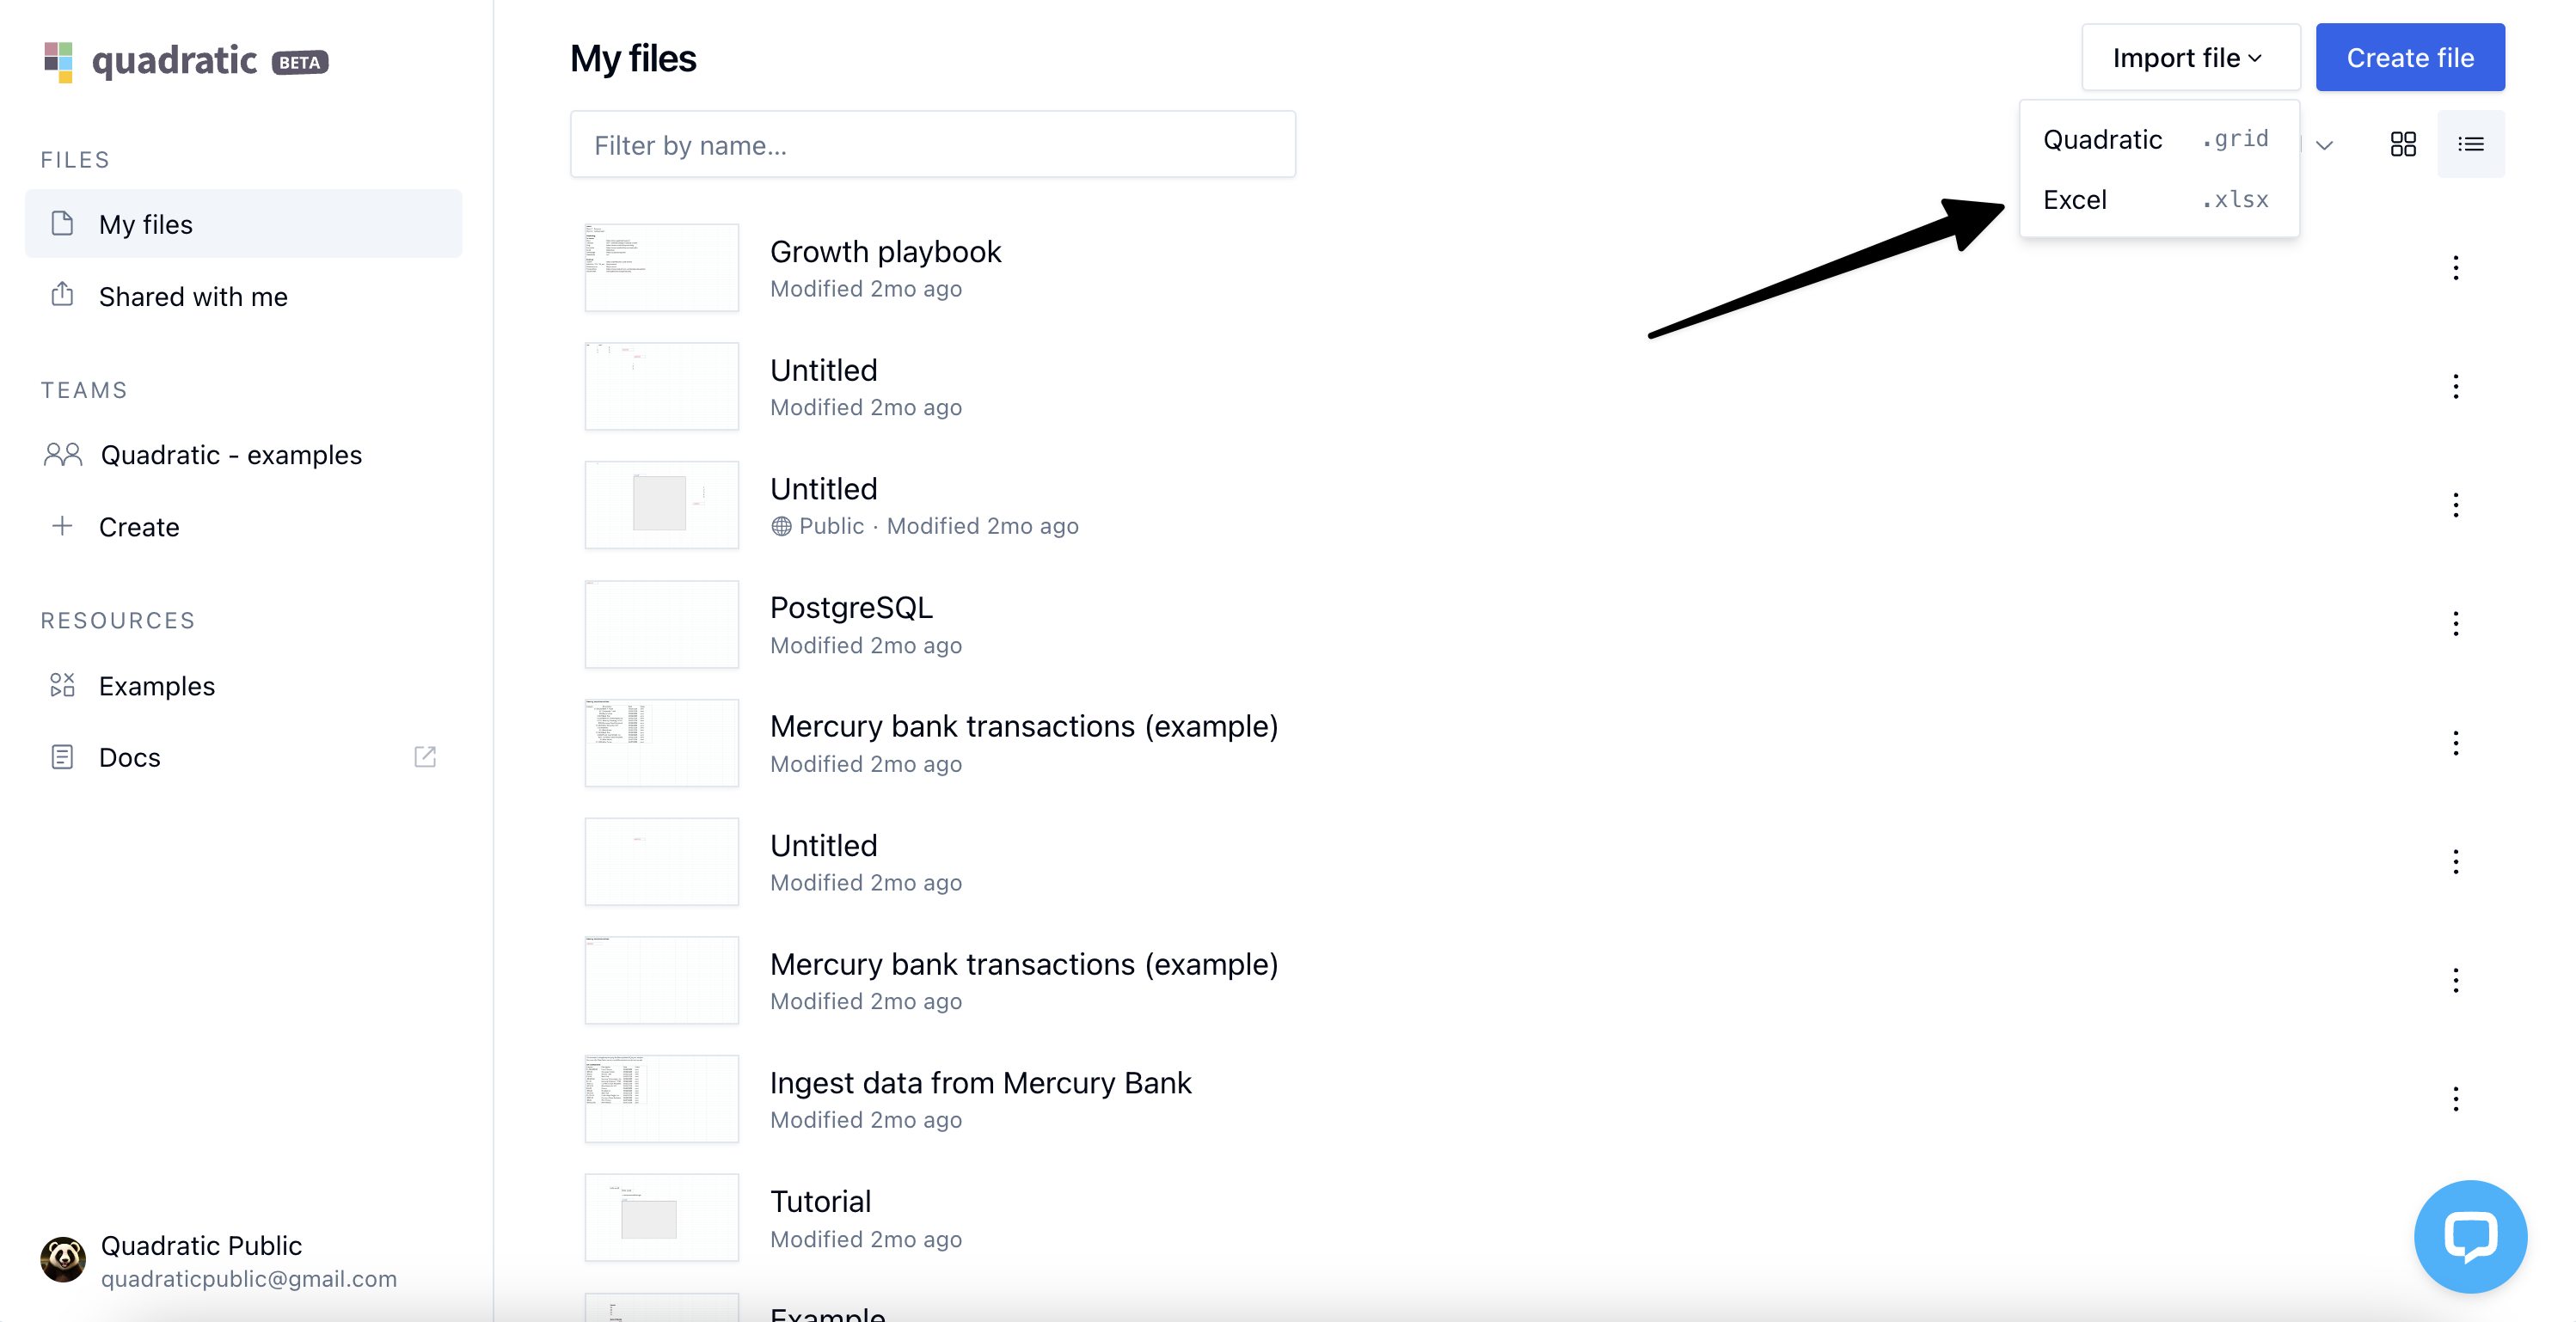Viewport: 2576px width, 1322px height.
Task: Open Quadratic - examples team
Action: tap(230, 455)
